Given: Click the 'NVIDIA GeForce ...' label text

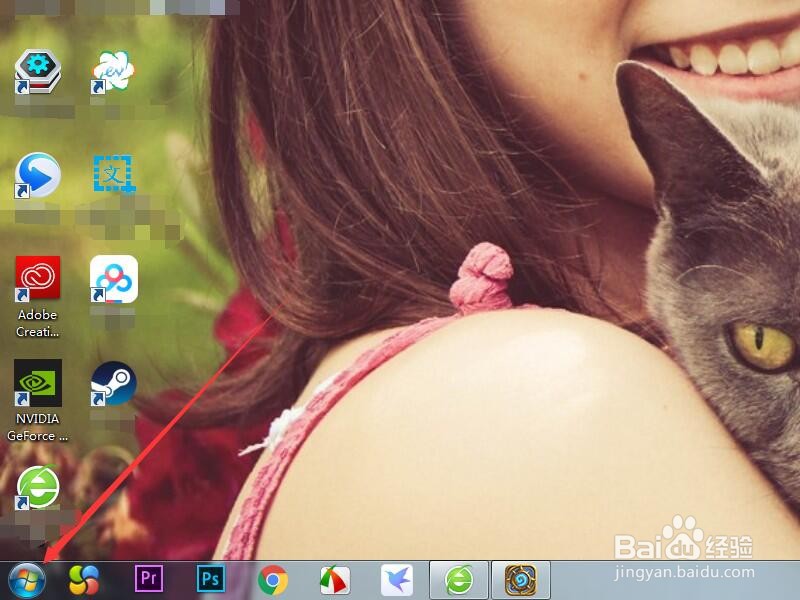Looking at the screenshot, I should pos(37,427).
